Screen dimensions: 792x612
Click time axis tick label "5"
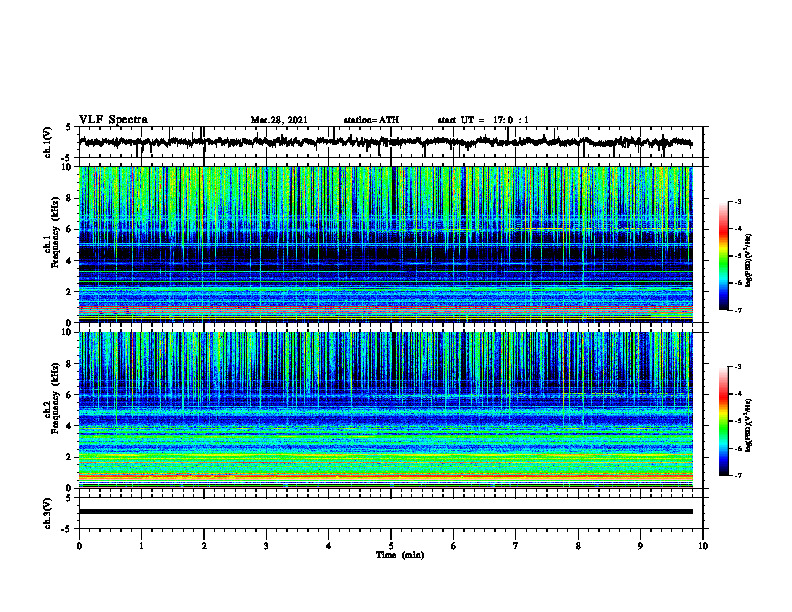(391, 546)
